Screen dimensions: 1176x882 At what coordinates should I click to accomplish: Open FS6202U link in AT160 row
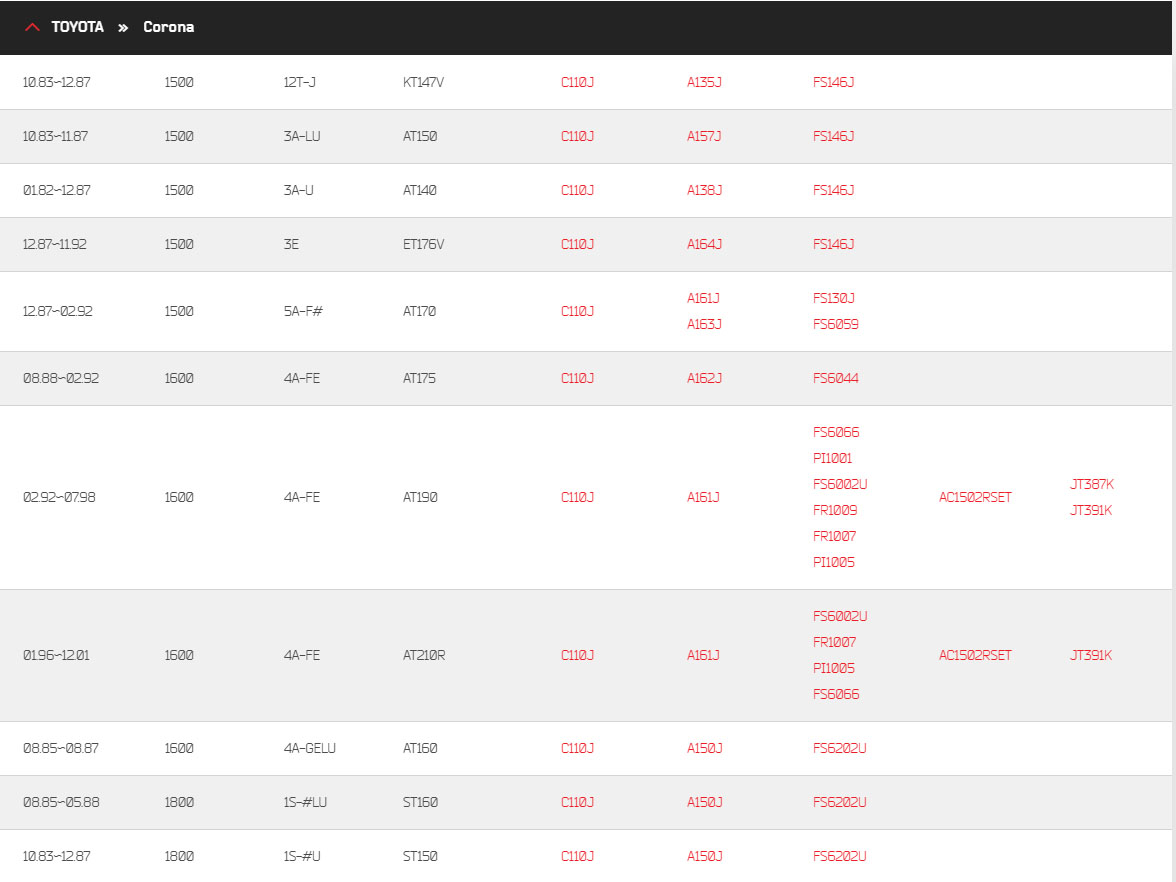tap(840, 748)
